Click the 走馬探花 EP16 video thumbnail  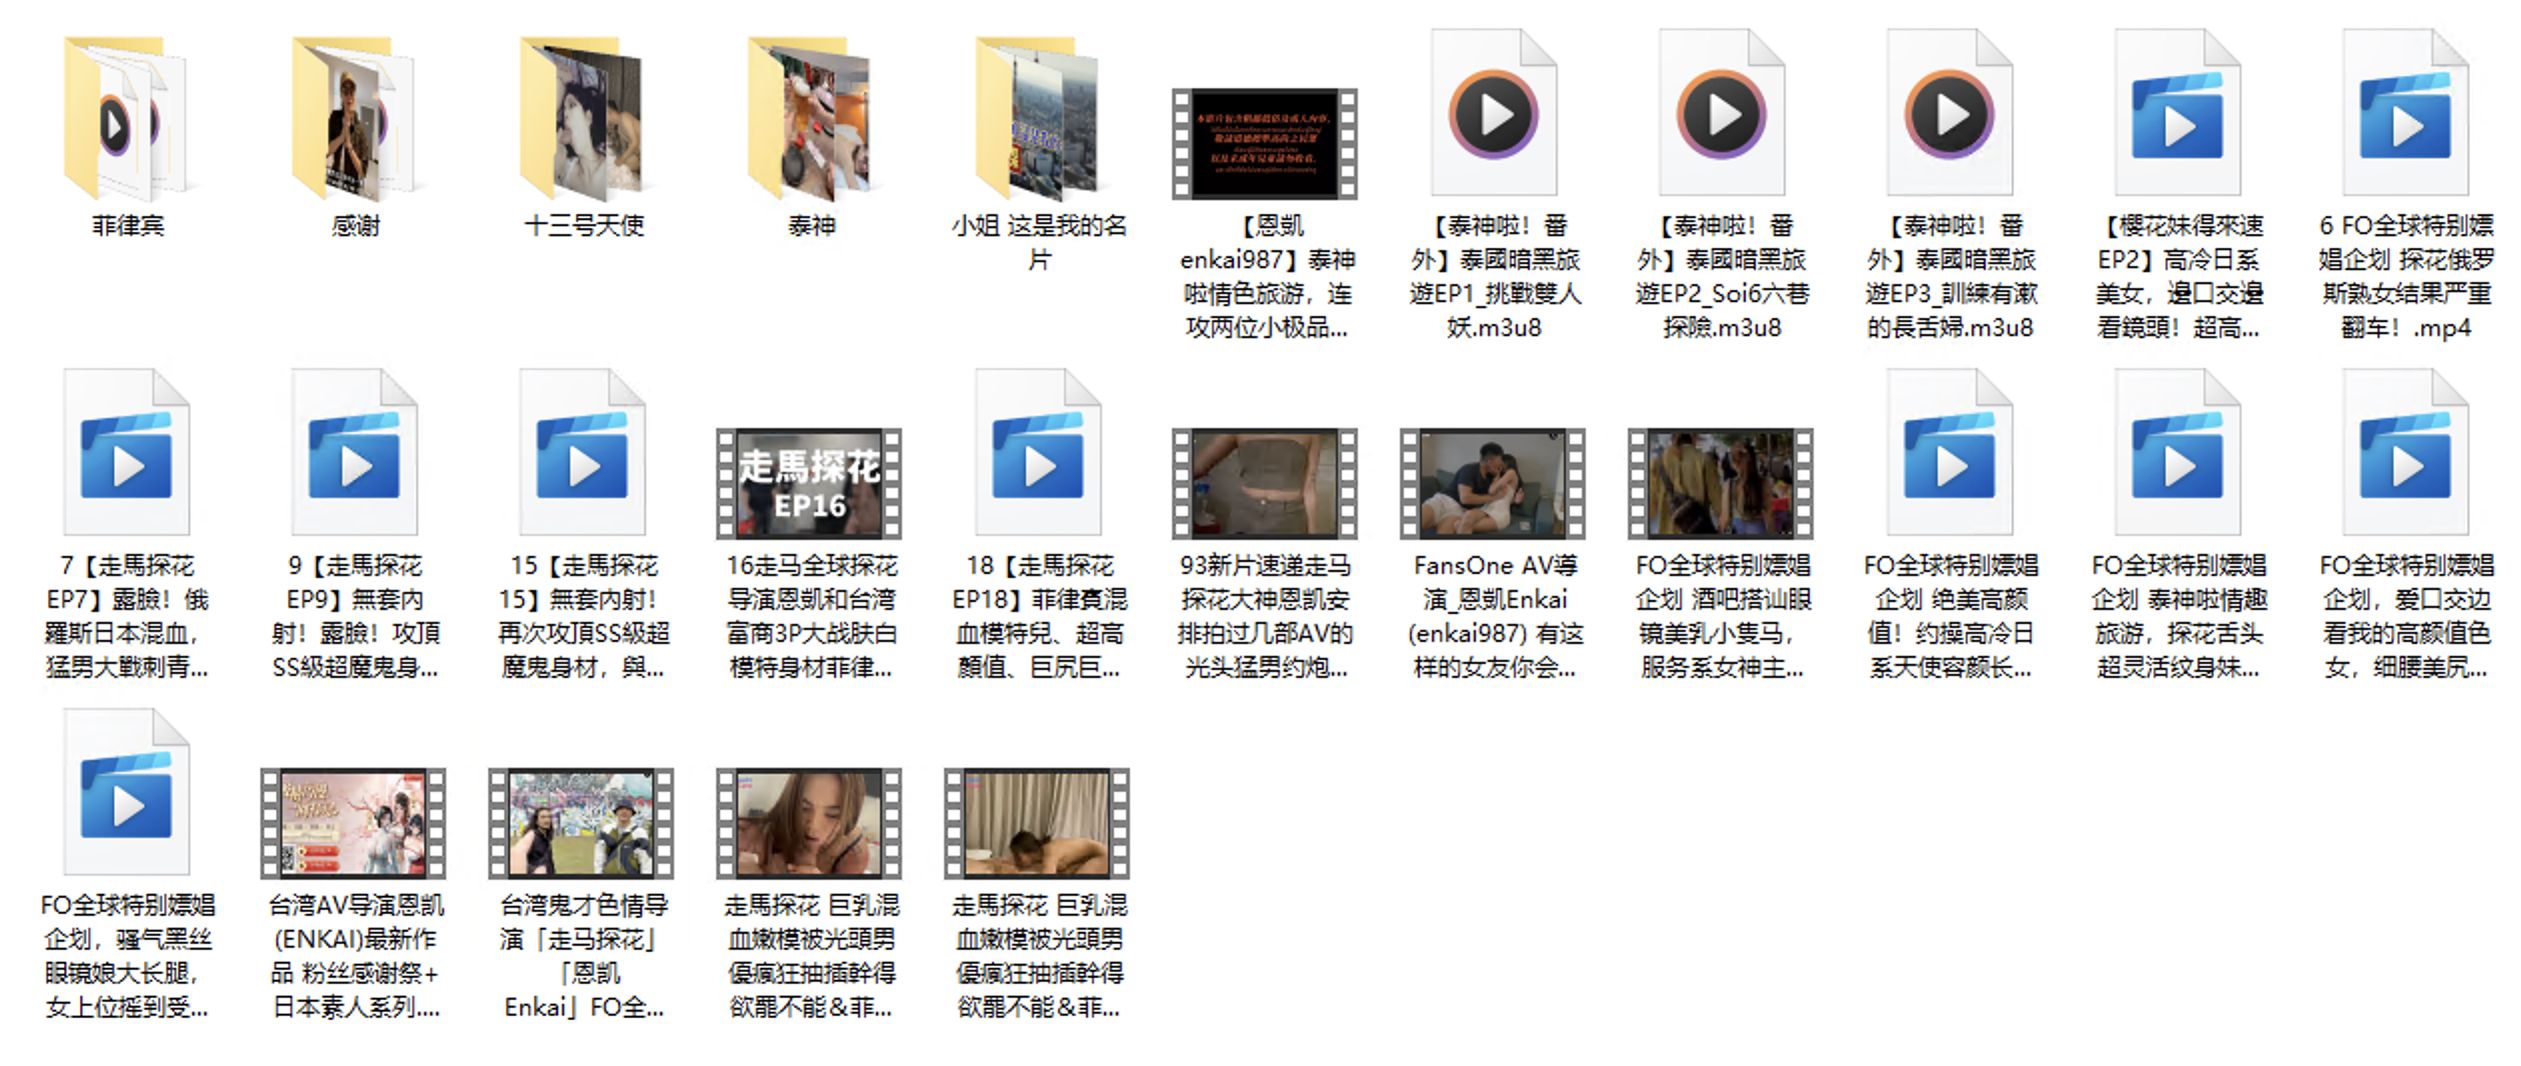point(809,484)
